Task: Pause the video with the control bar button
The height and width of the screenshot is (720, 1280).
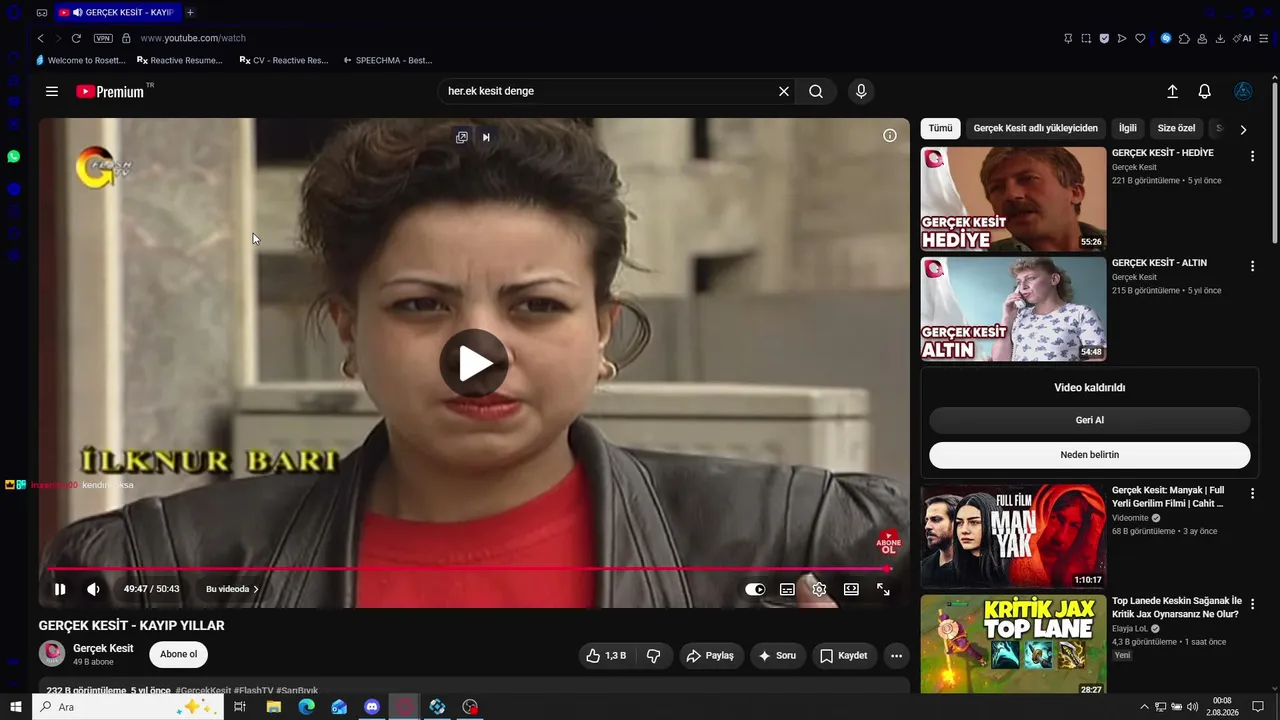Action: pyautogui.click(x=60, y=589)
